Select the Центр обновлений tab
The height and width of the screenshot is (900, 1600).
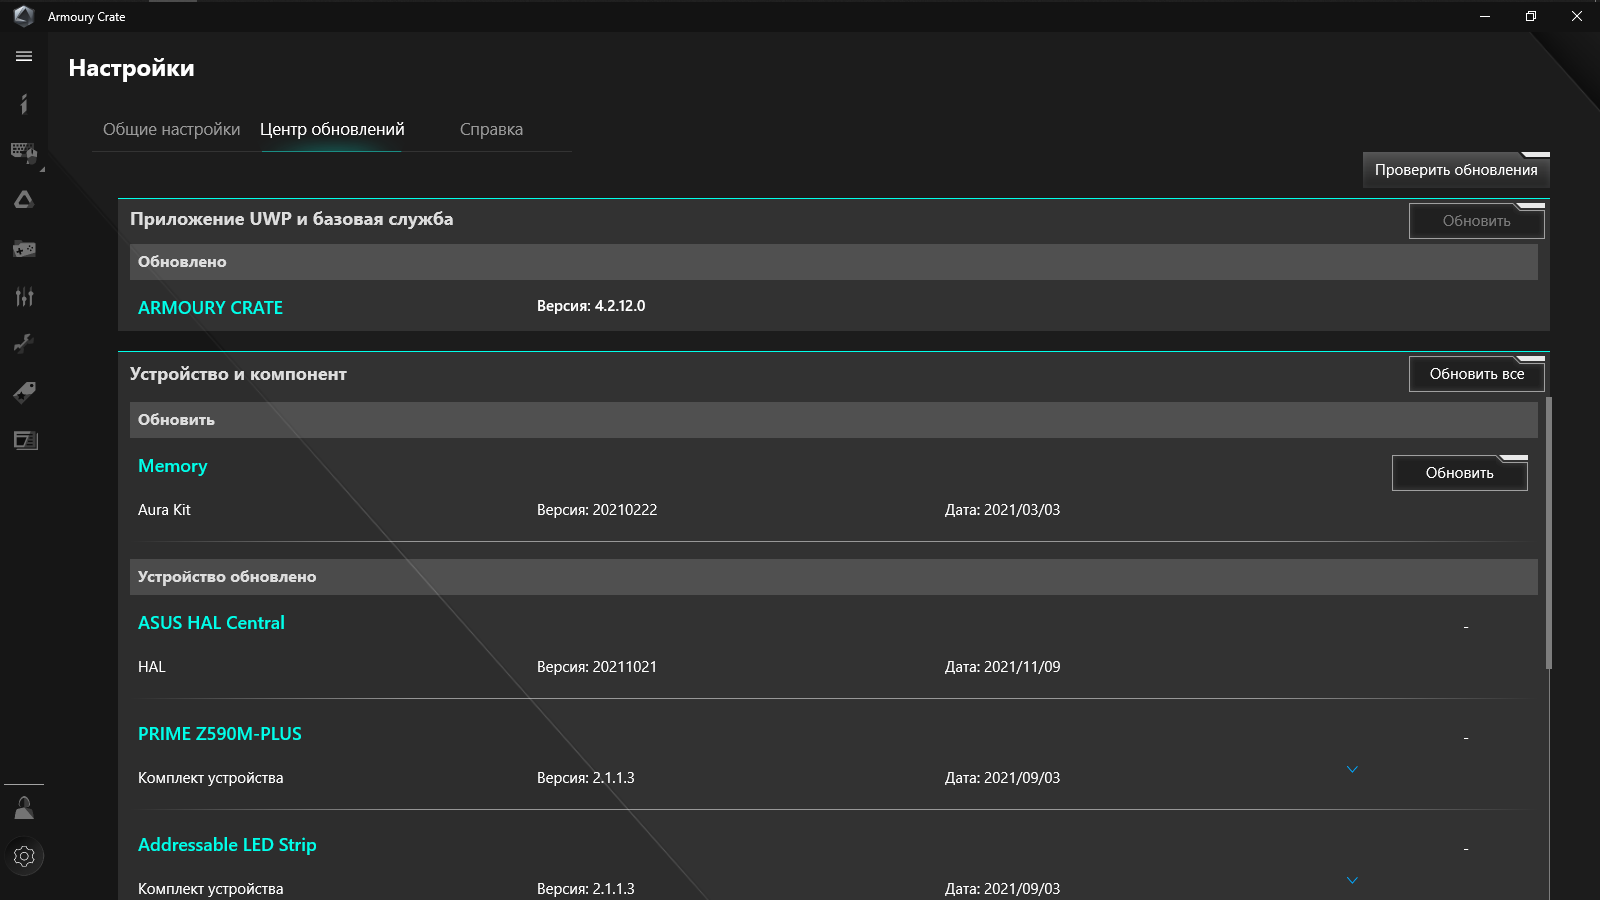(332, 129)
